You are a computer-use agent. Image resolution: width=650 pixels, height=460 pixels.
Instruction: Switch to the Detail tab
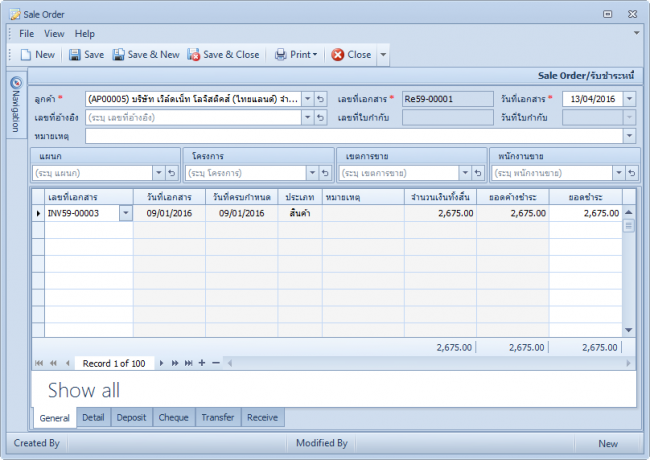tap(93, 417)
